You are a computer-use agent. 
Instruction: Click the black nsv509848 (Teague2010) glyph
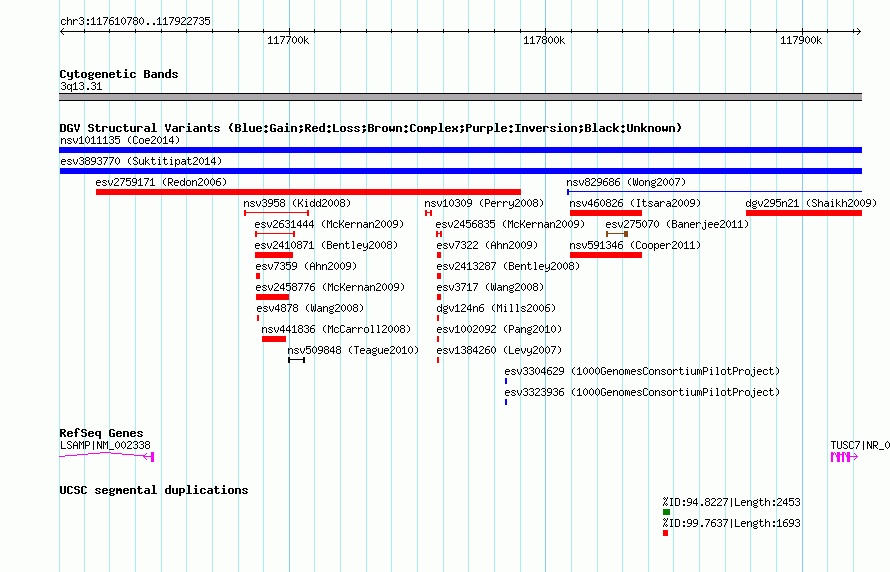point(296,360)
